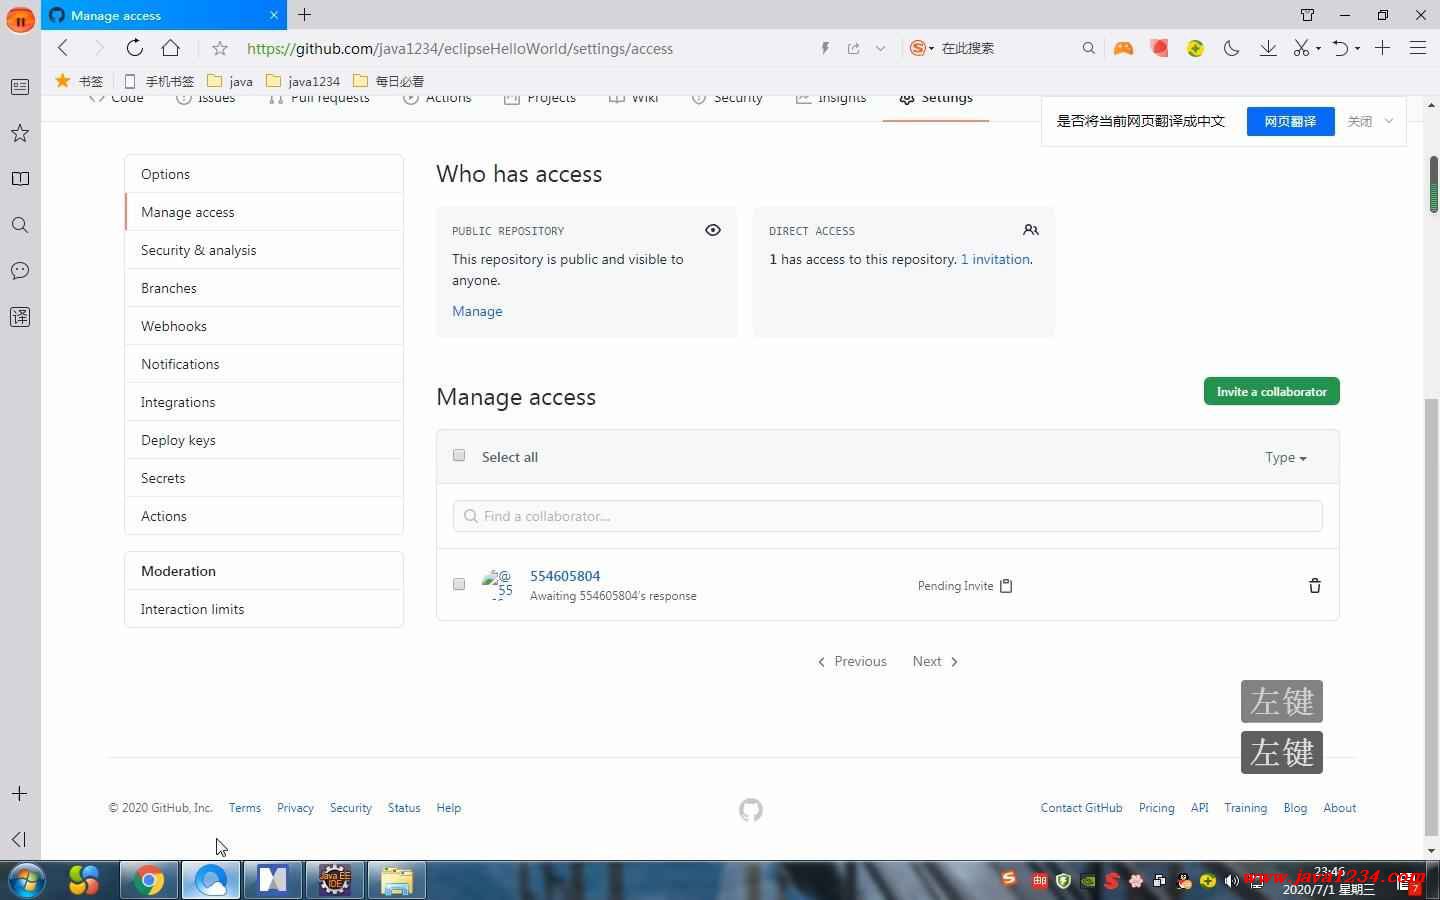Open the Terms footer link
Image resolution: width=1440 pixels, height=900 pixels.
coord(245,808)
